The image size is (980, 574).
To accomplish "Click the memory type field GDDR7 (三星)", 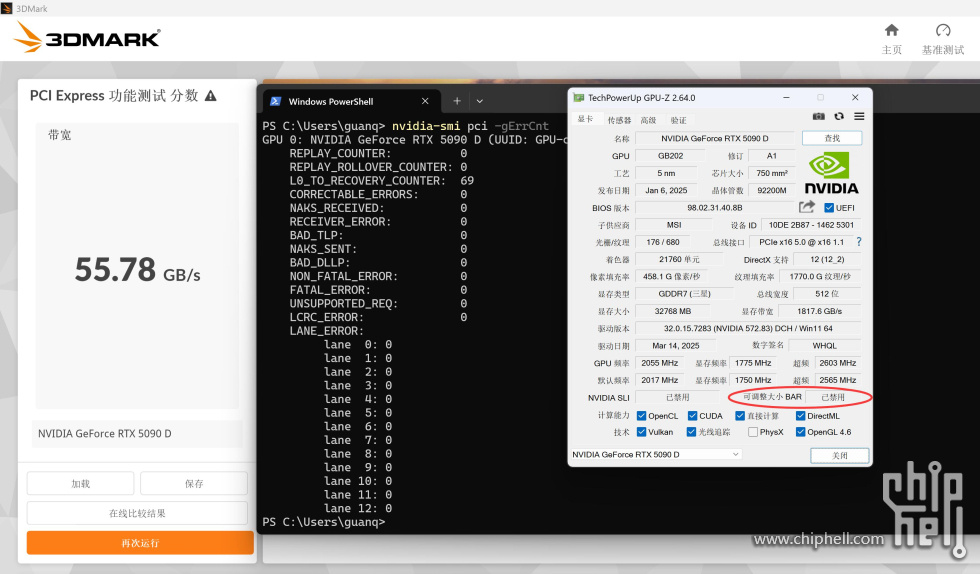I will click(684, 294).
